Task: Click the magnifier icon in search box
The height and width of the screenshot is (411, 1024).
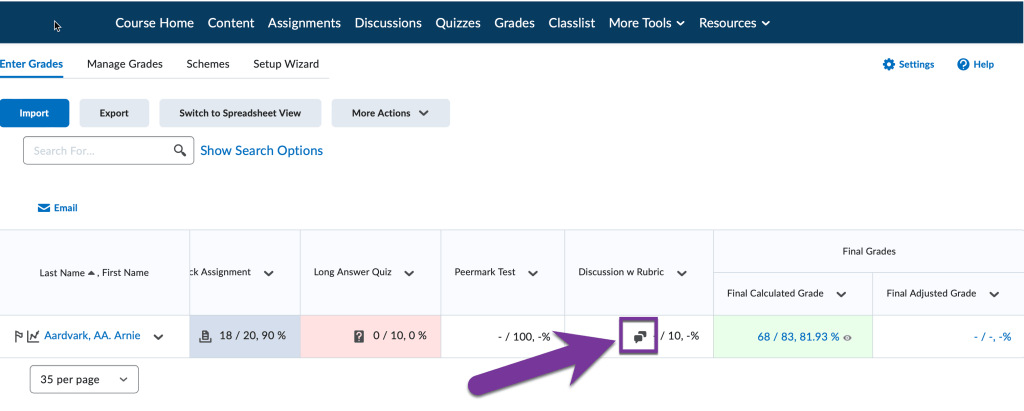Action: point(180,150)
